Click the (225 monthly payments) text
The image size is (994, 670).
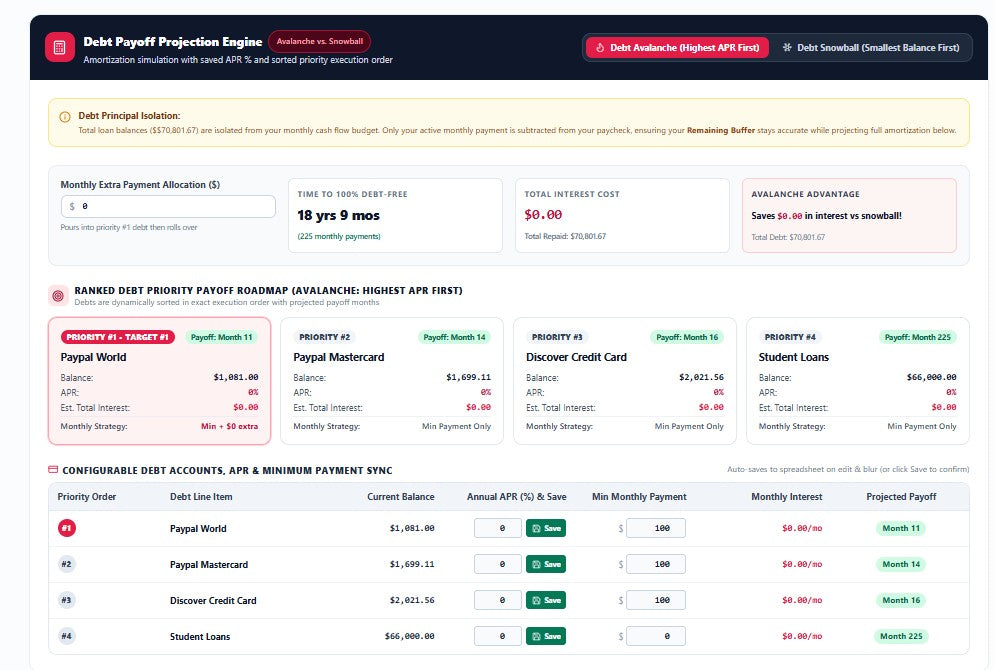point(339,236)
